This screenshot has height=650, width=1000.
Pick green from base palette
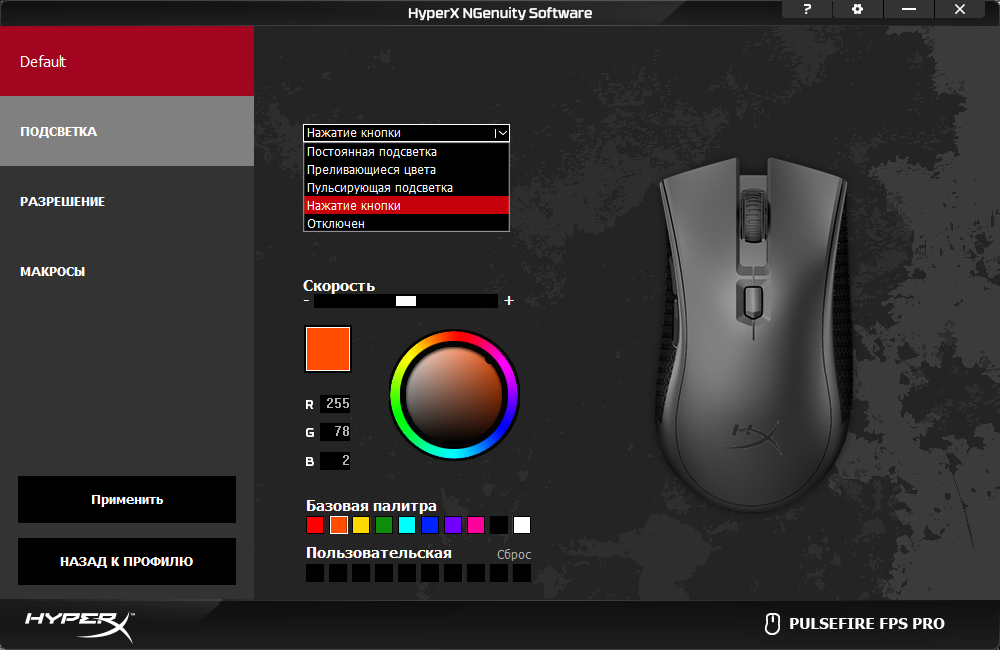[x=384, y=525]
